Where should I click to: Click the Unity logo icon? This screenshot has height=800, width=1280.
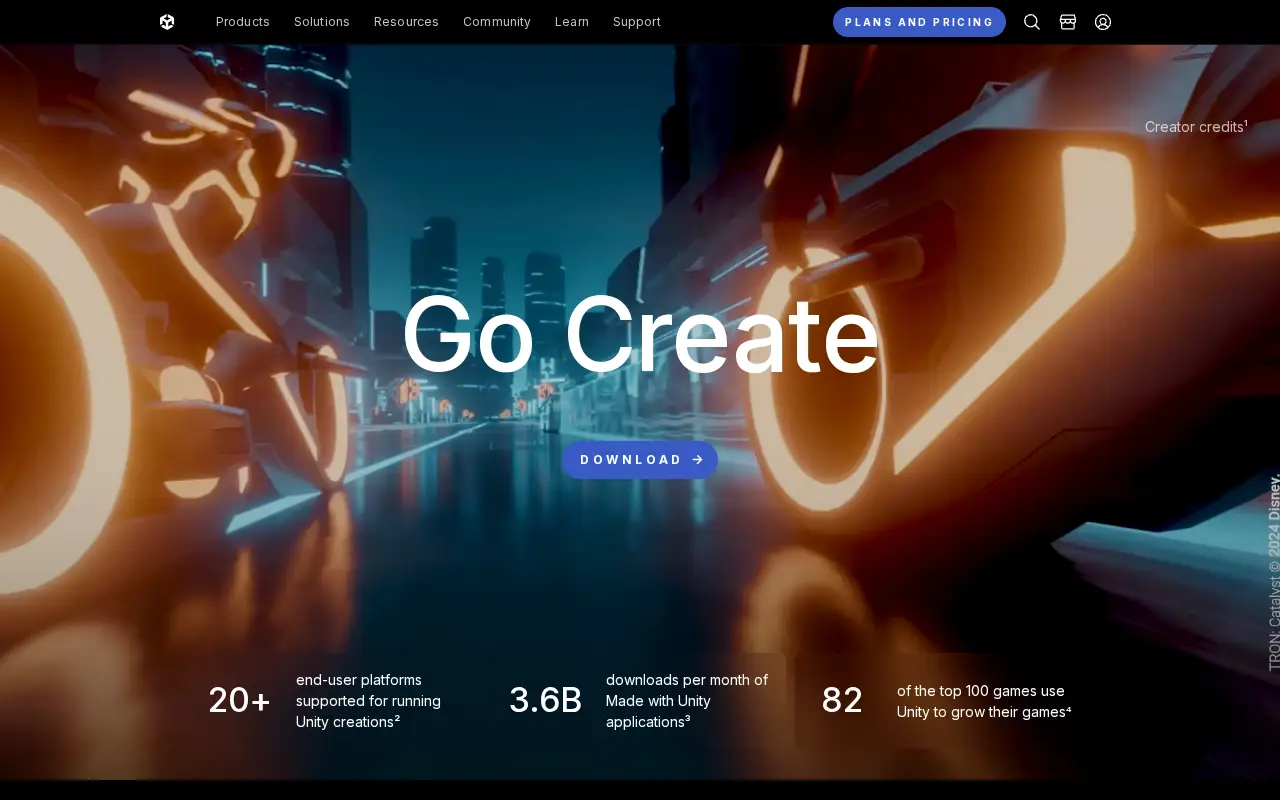(167, 22)
